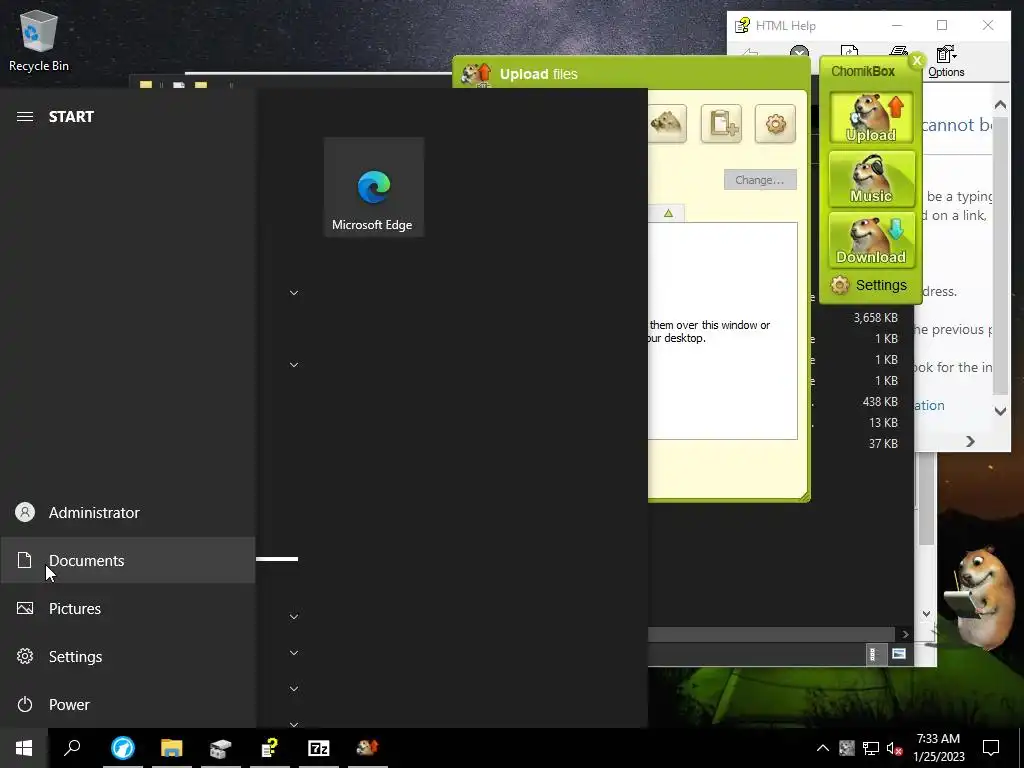The width and height of the screenshot is (1024, 768).
Task: Open the ChomikBox Upload panel button
Action: [871, 118]
